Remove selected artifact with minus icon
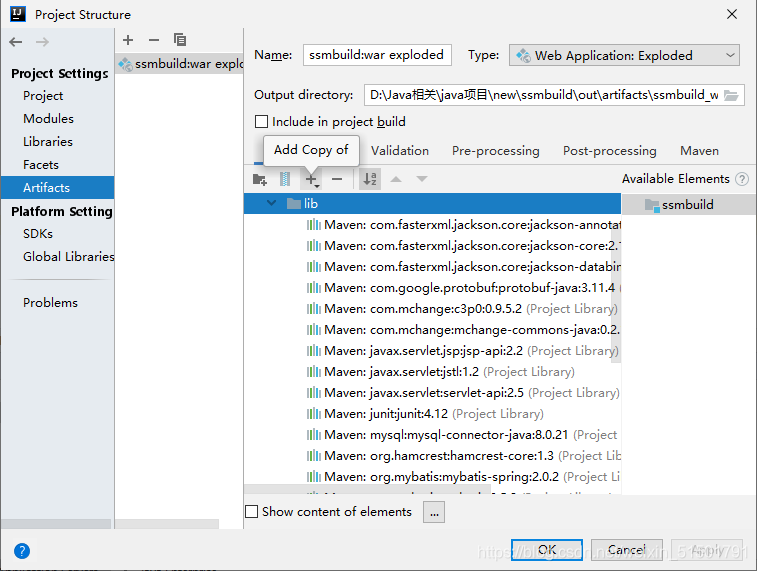Viewport: 757px width, 571px height. [154, 40]
